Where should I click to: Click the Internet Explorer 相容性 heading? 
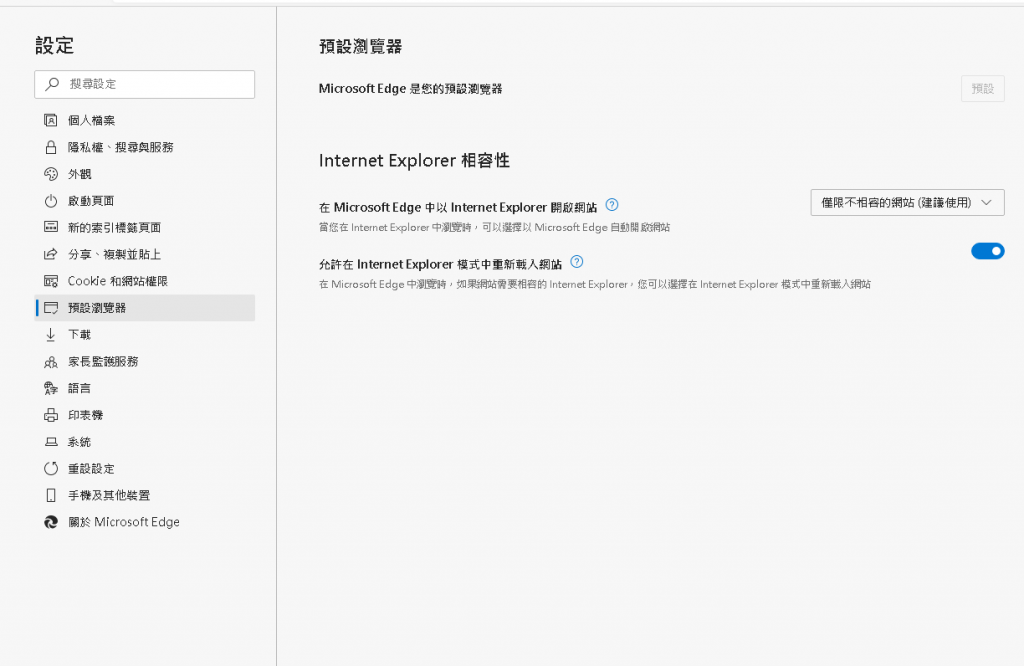tap(414, 160)
